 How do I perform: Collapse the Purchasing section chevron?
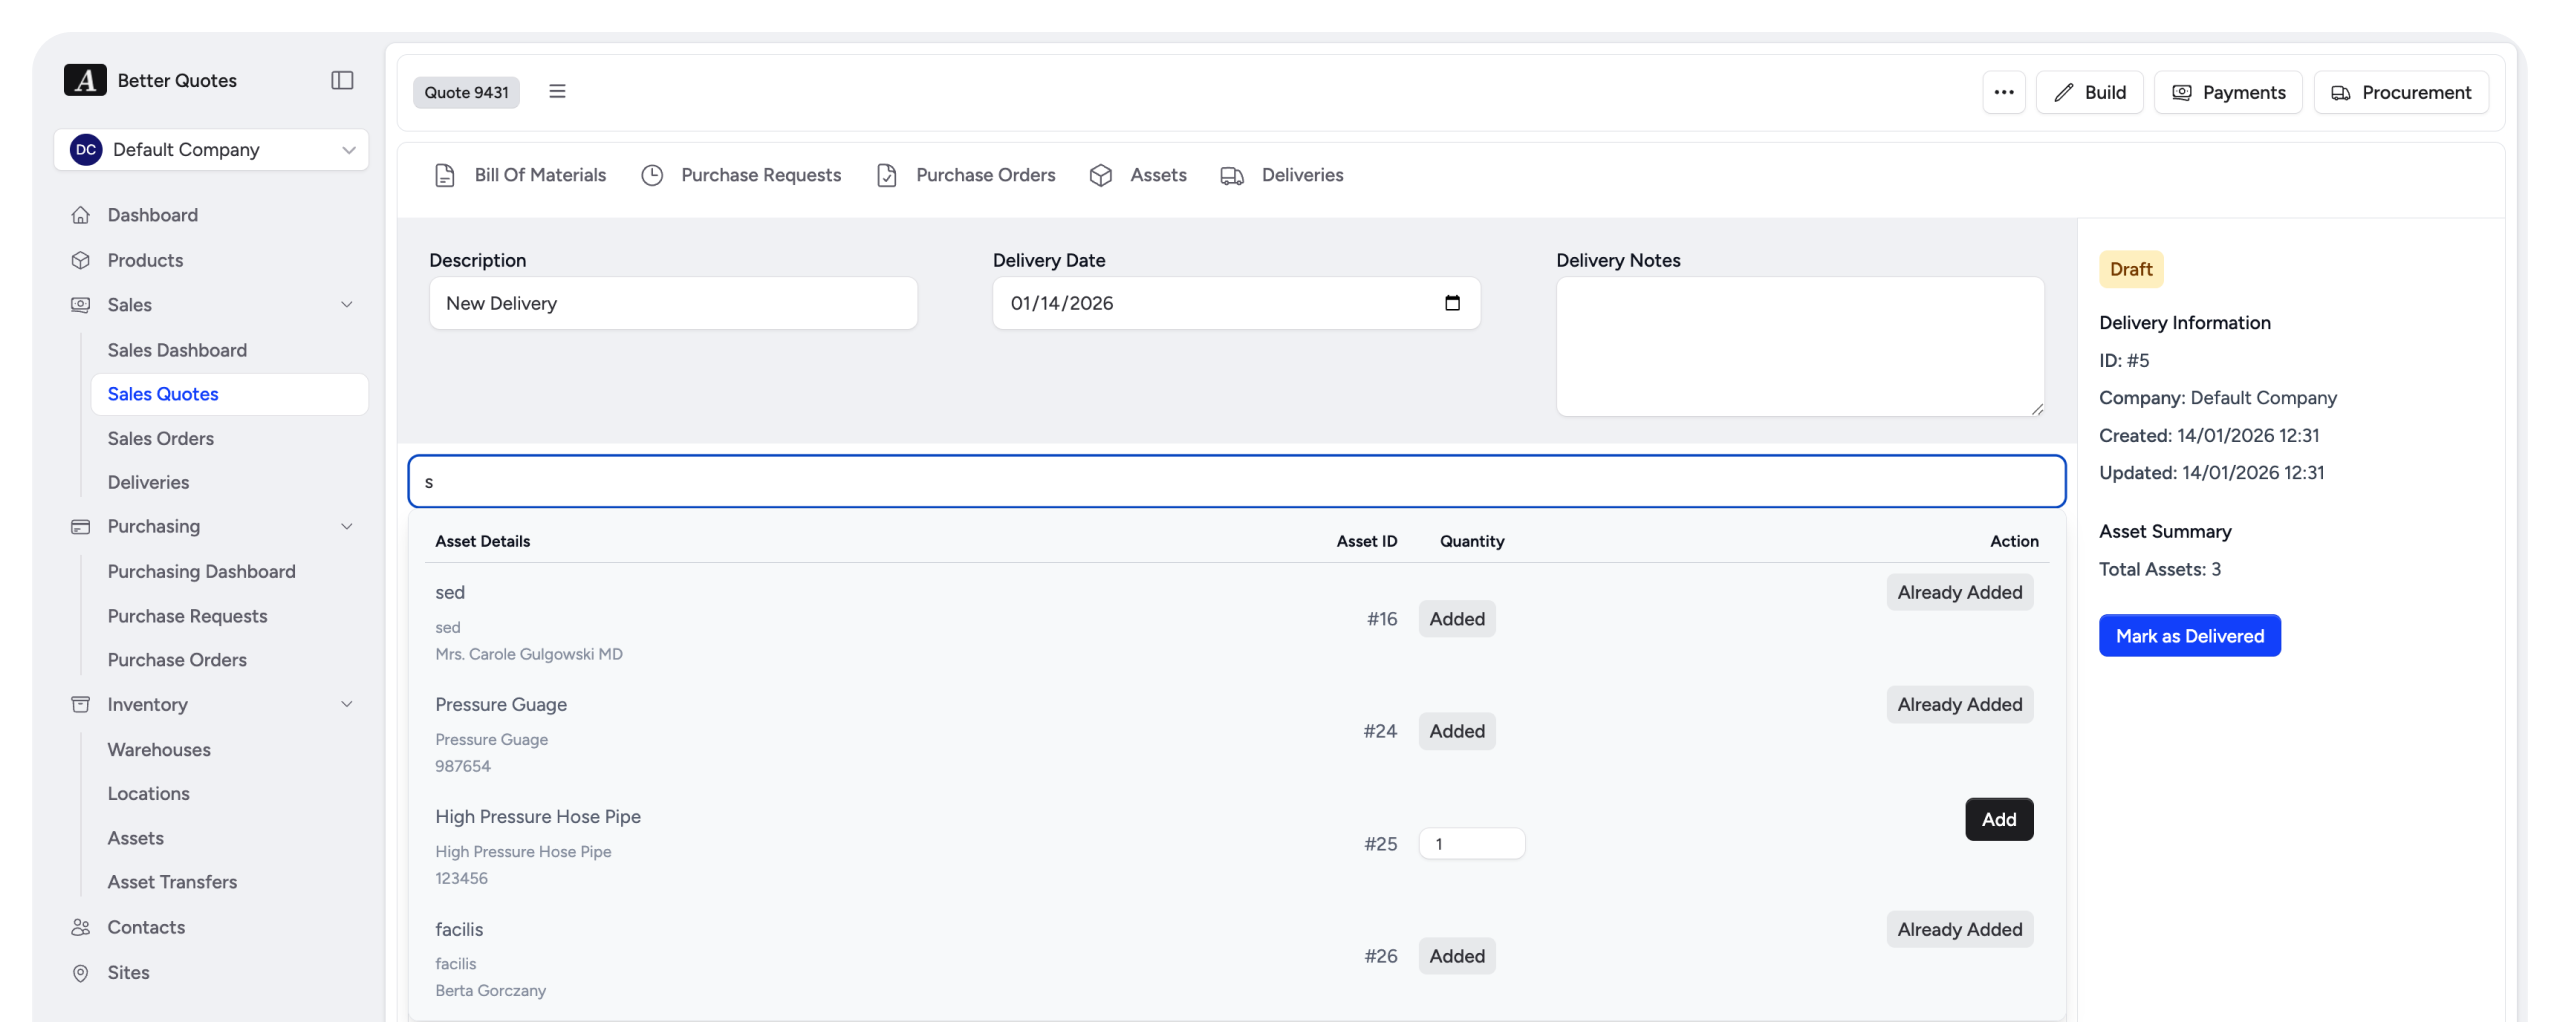[347, 527]
